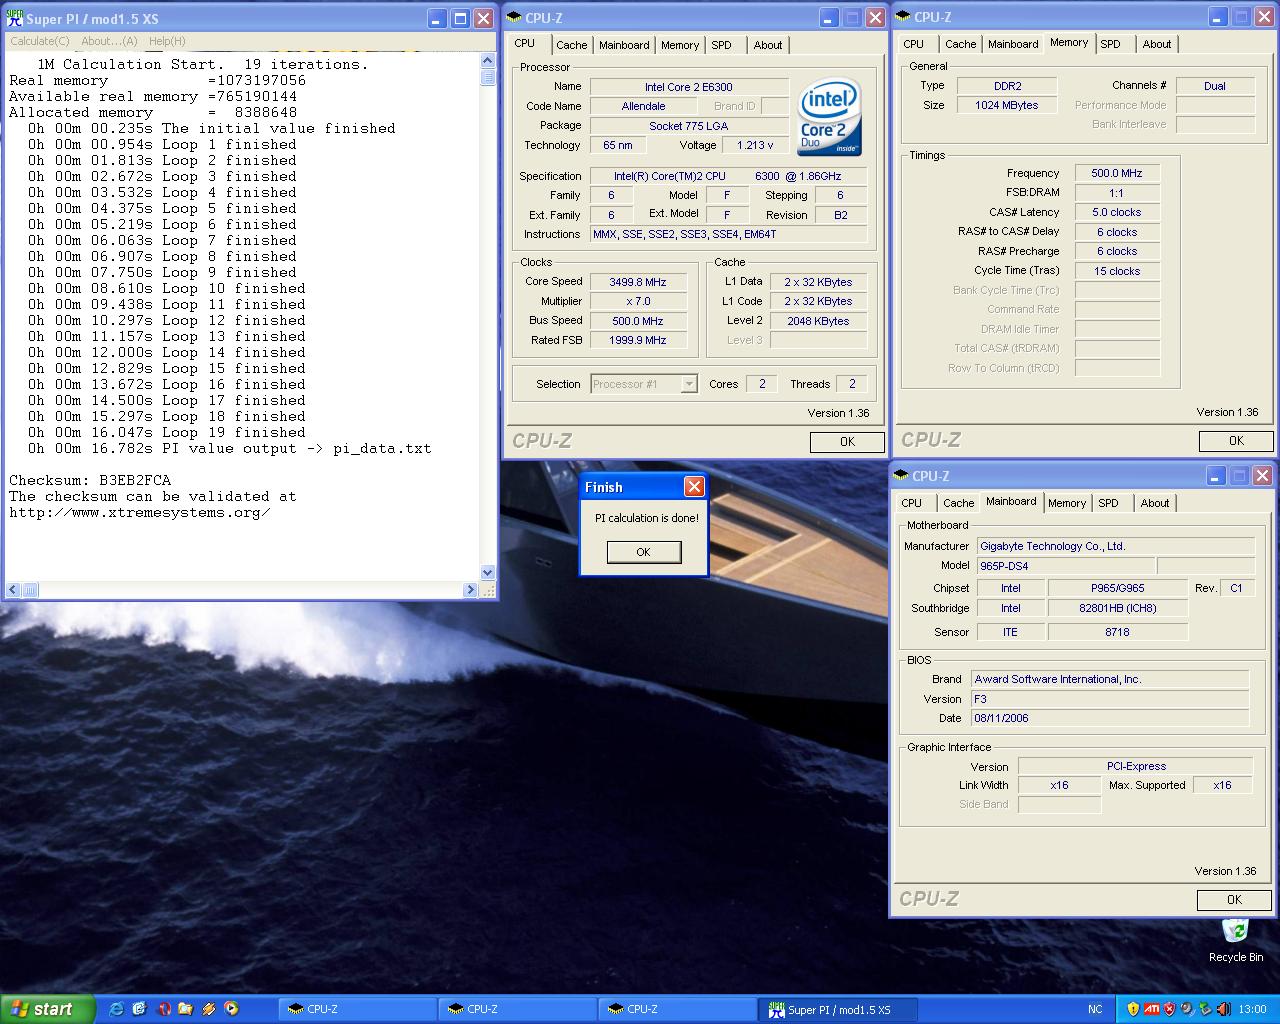Click Super PI horizontal scrollbar right arrow
This screenshot has width=1280, height=1024.
tap(471, 590)
